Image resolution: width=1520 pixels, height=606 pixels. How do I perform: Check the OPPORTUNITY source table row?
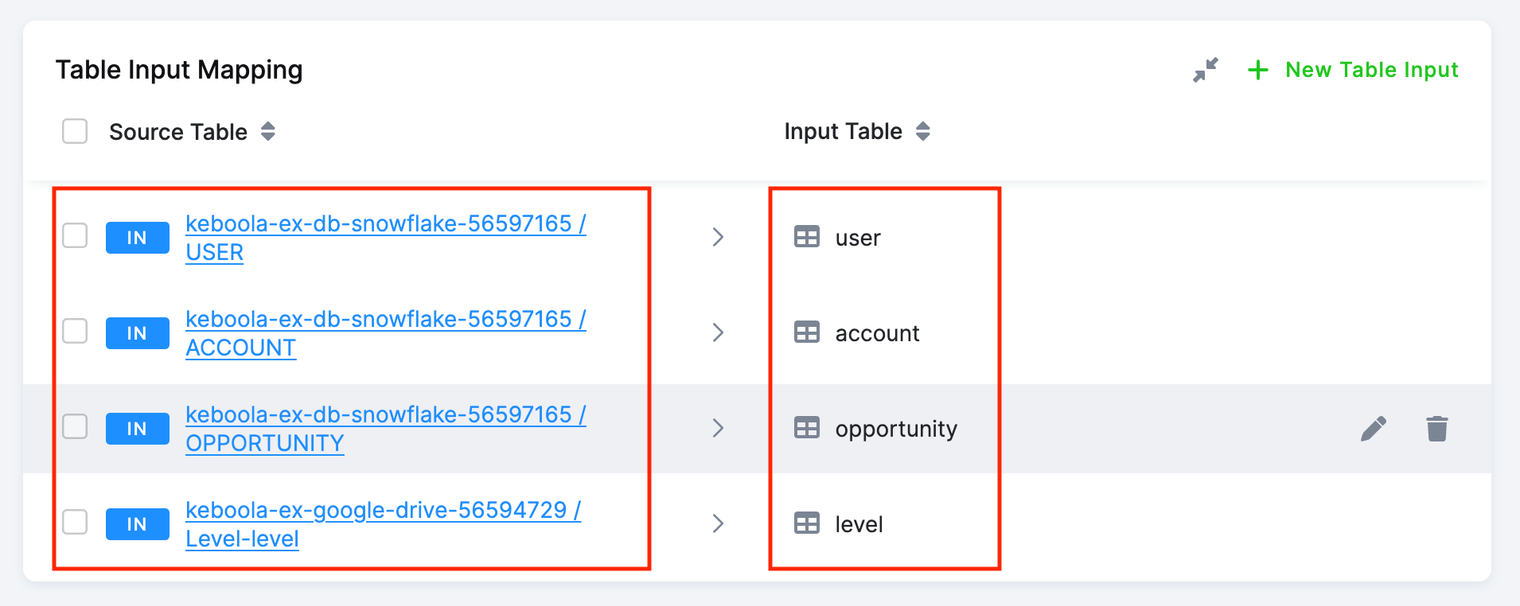coord(75,427)
